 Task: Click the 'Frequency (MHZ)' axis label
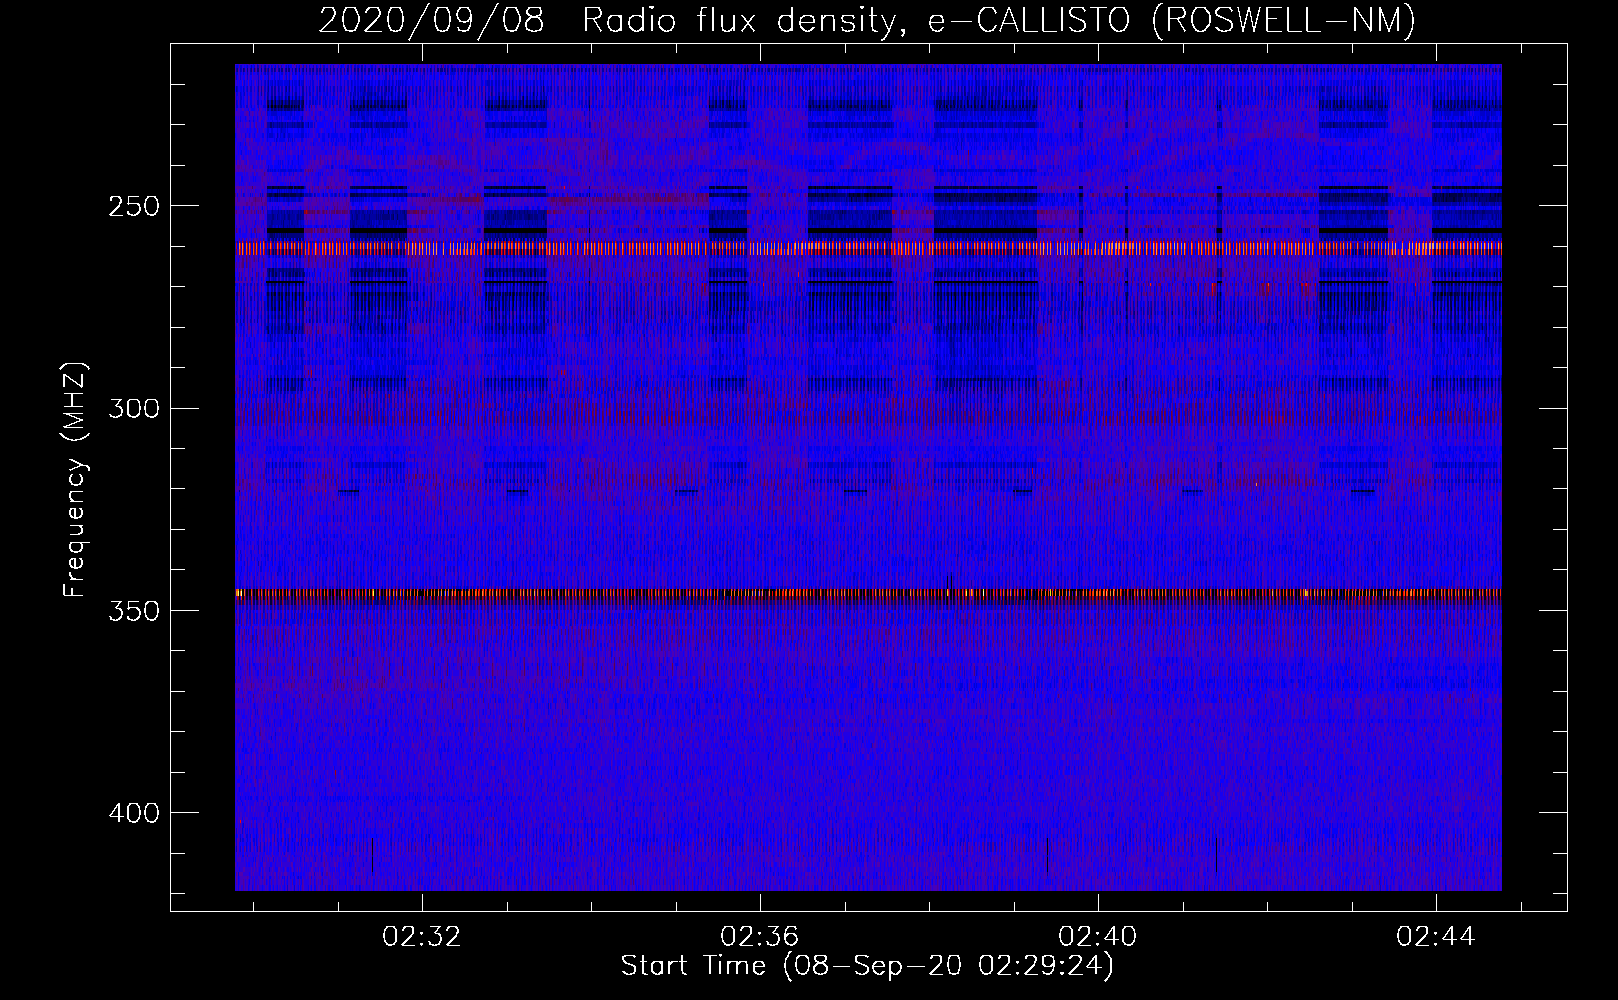pos(75,480)
